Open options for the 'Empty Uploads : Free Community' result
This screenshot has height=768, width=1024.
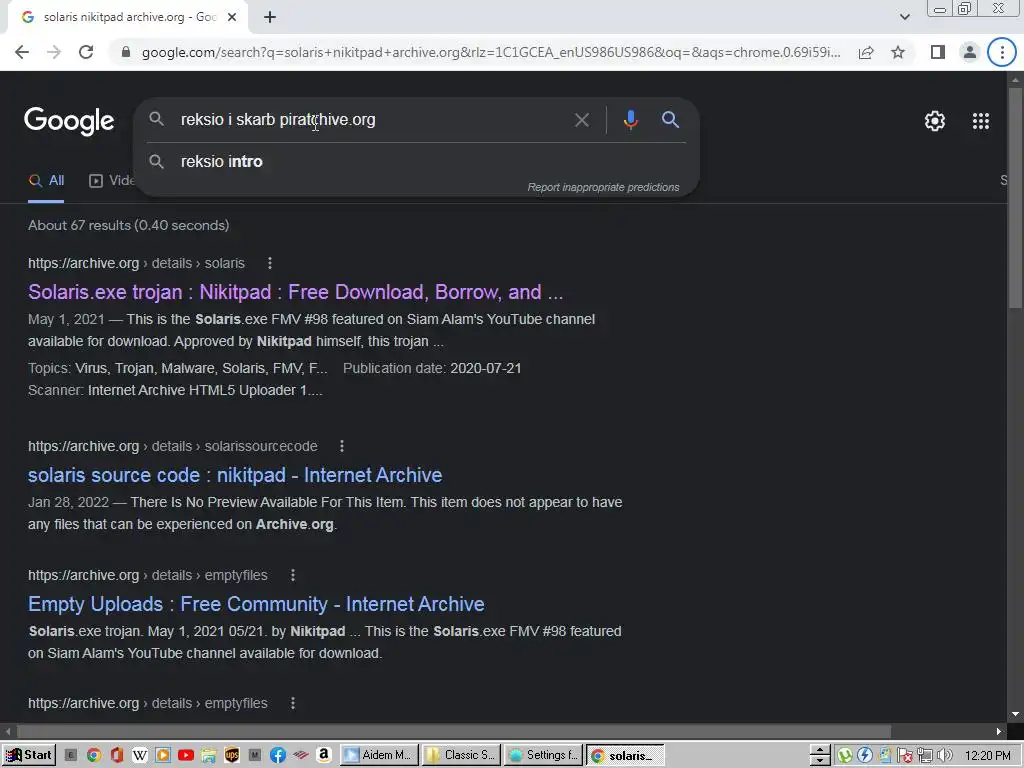point(293,575)
